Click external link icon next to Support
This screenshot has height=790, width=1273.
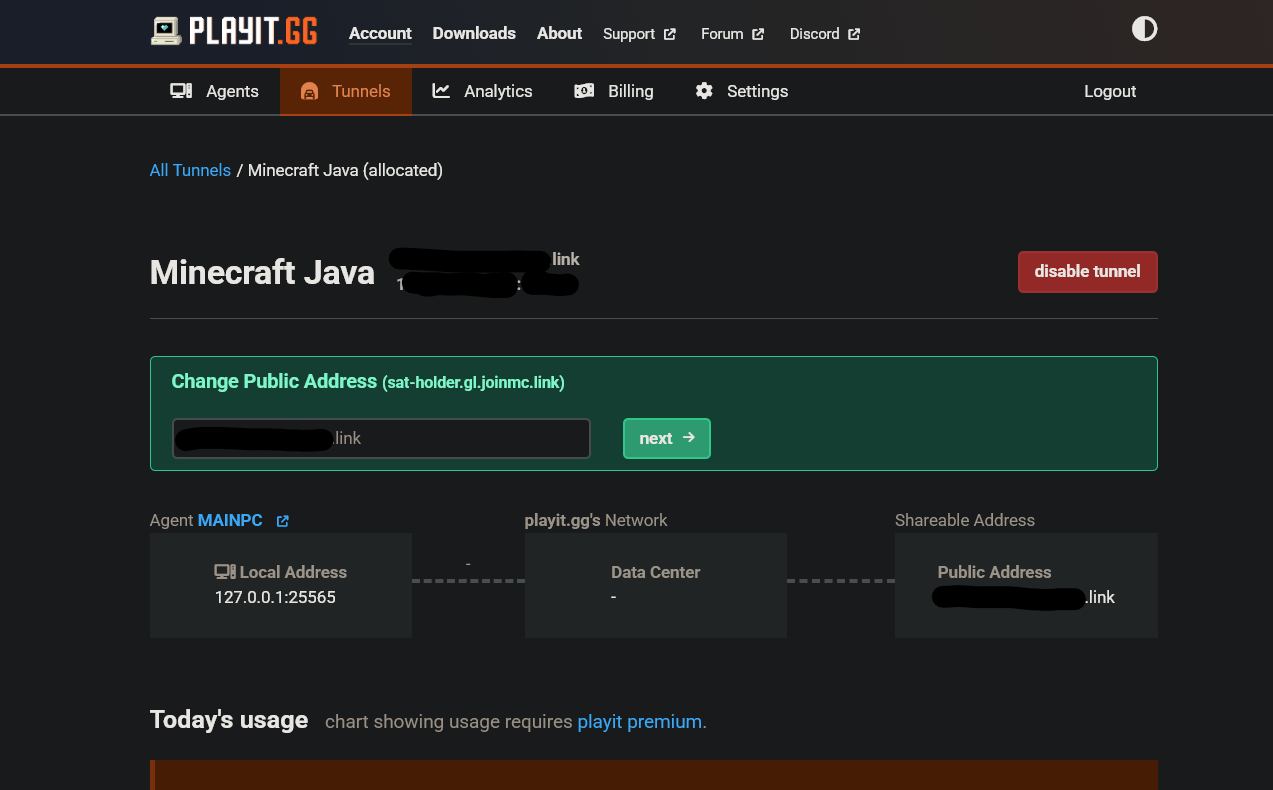click(x=670, y=34)
